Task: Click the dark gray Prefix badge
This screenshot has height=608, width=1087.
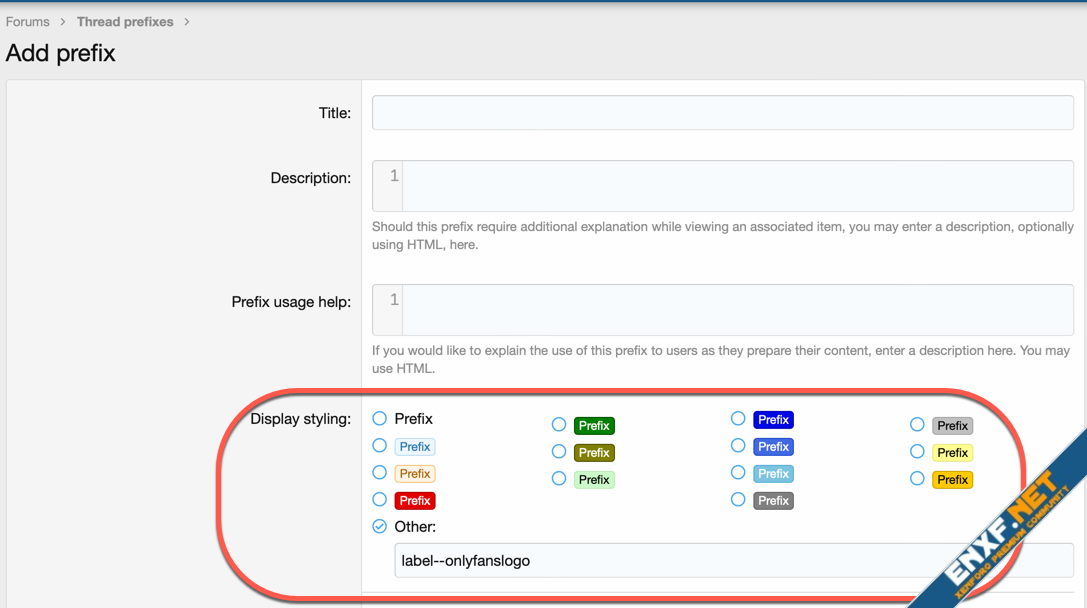Action: (x=773, y=500)
